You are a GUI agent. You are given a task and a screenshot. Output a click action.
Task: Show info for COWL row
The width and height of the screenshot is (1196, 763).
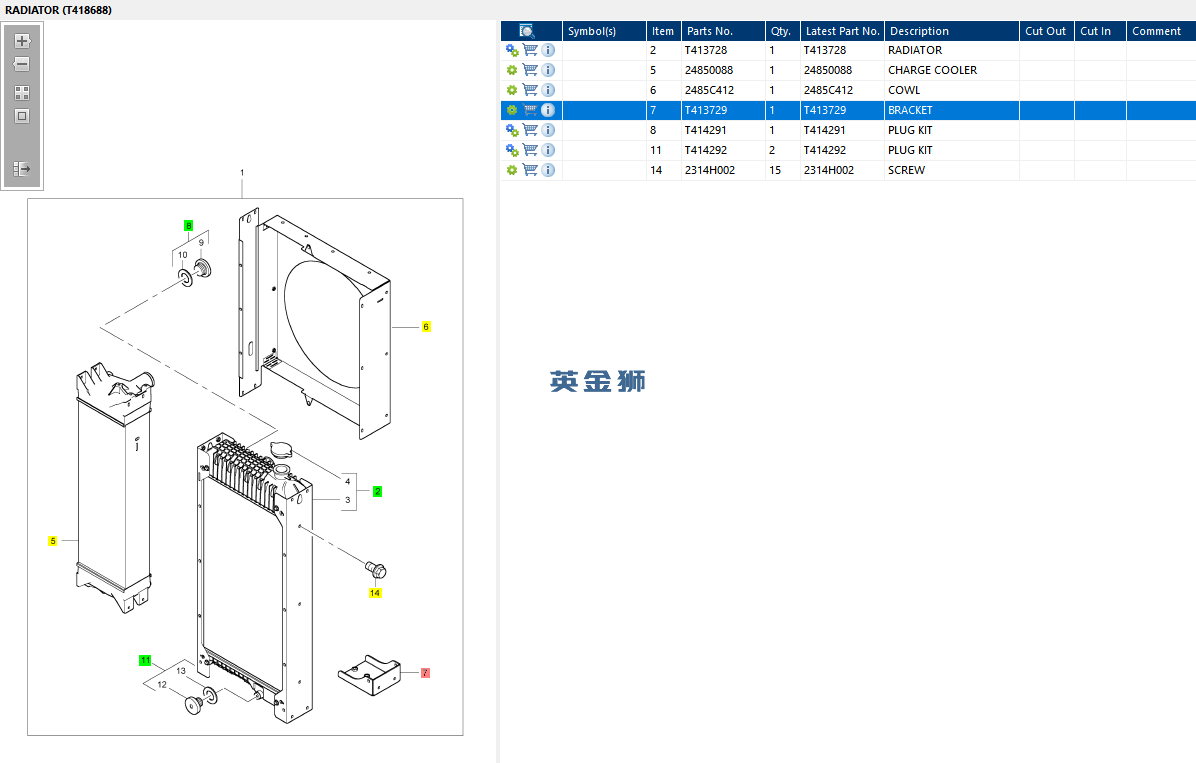coord(548,90)
